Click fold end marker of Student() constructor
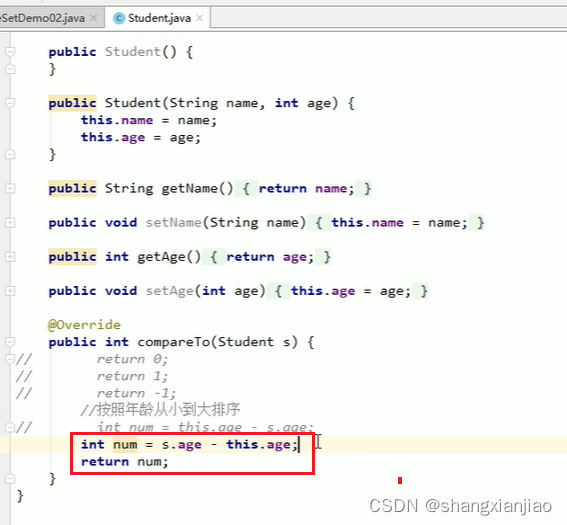The image size is (567, 525). pyautogui.click(x=10, y=69)
